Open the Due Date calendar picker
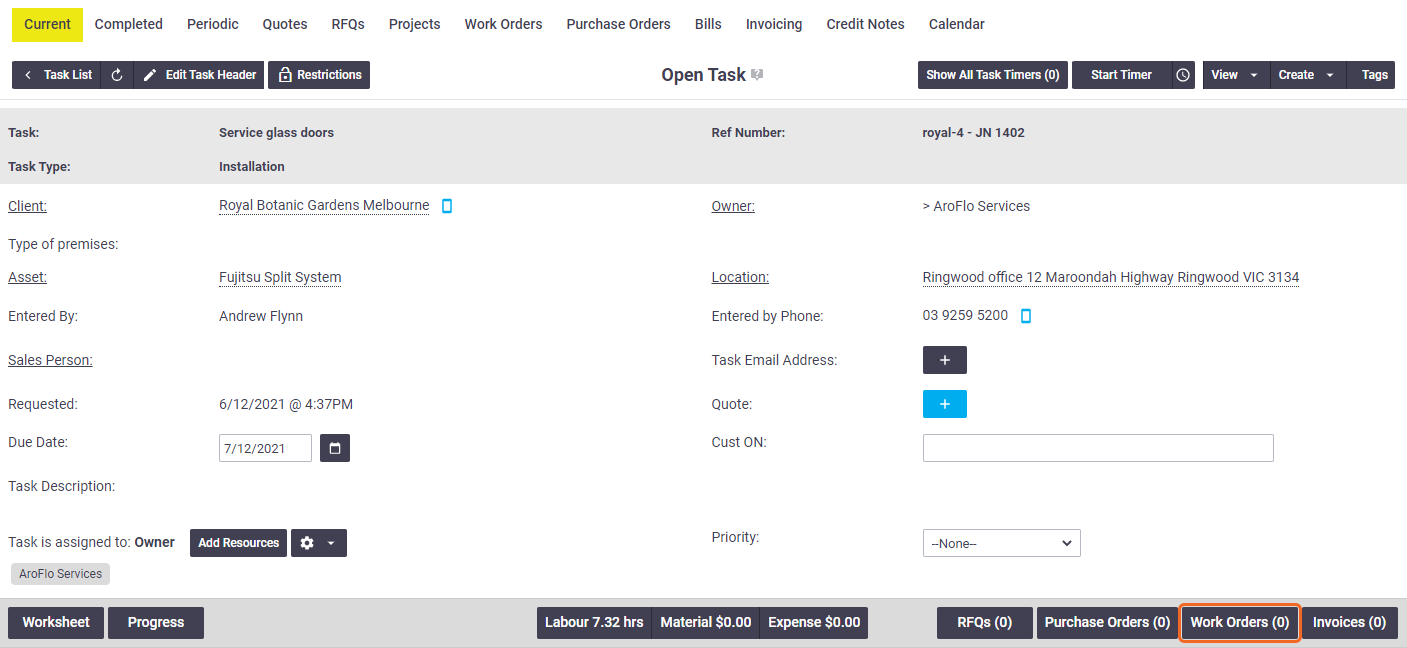This screenshot has height=648, width=1407. (x=335, y=448)
